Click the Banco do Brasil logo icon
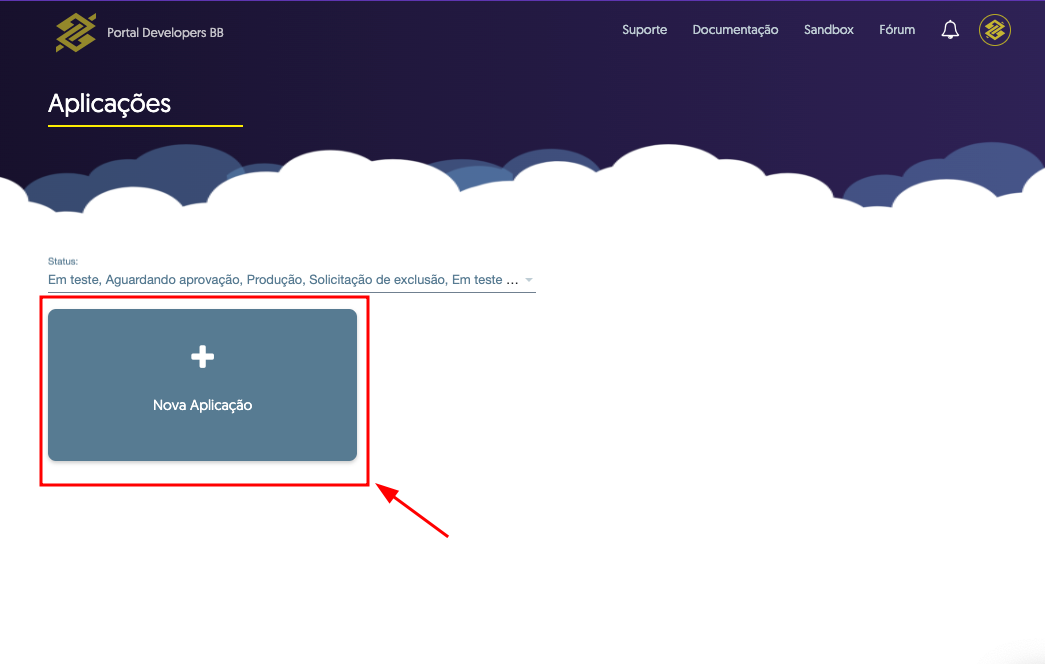The width and height of the screenshot is (1045, 664). (75, 32)
